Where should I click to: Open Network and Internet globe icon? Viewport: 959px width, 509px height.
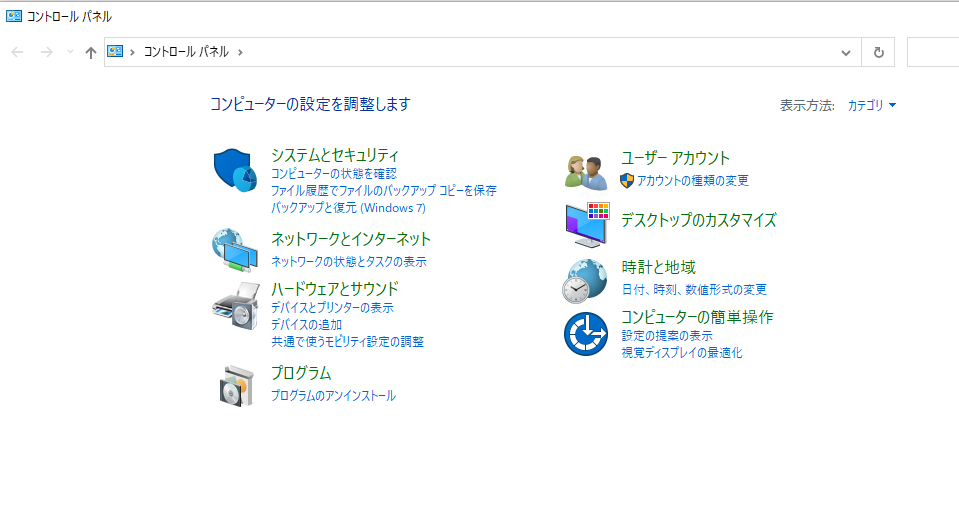(x=235, y=250)
